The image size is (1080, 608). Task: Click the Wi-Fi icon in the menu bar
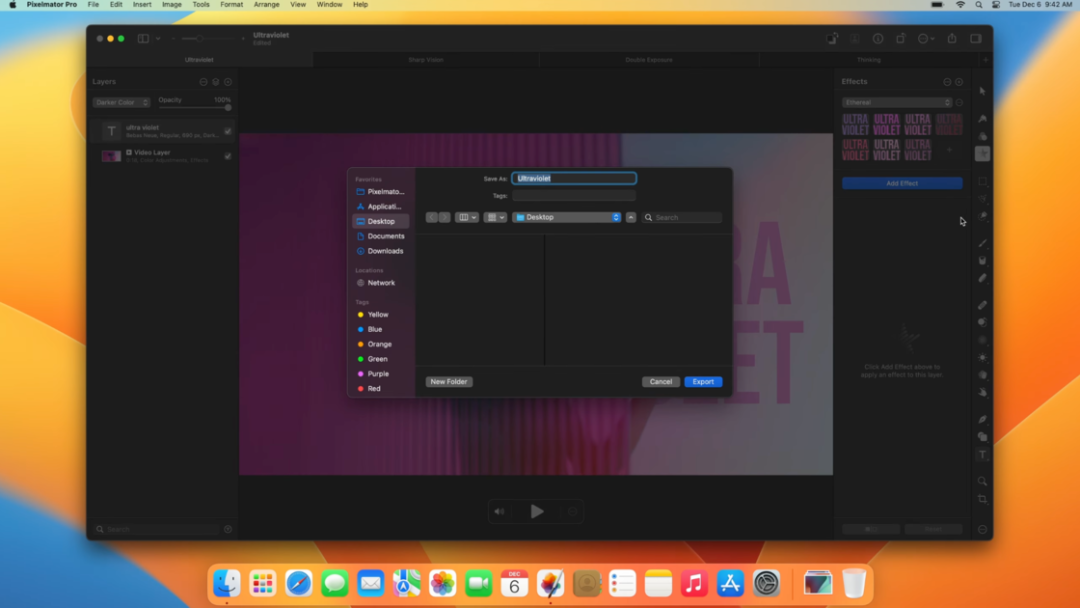click(960, 5)
